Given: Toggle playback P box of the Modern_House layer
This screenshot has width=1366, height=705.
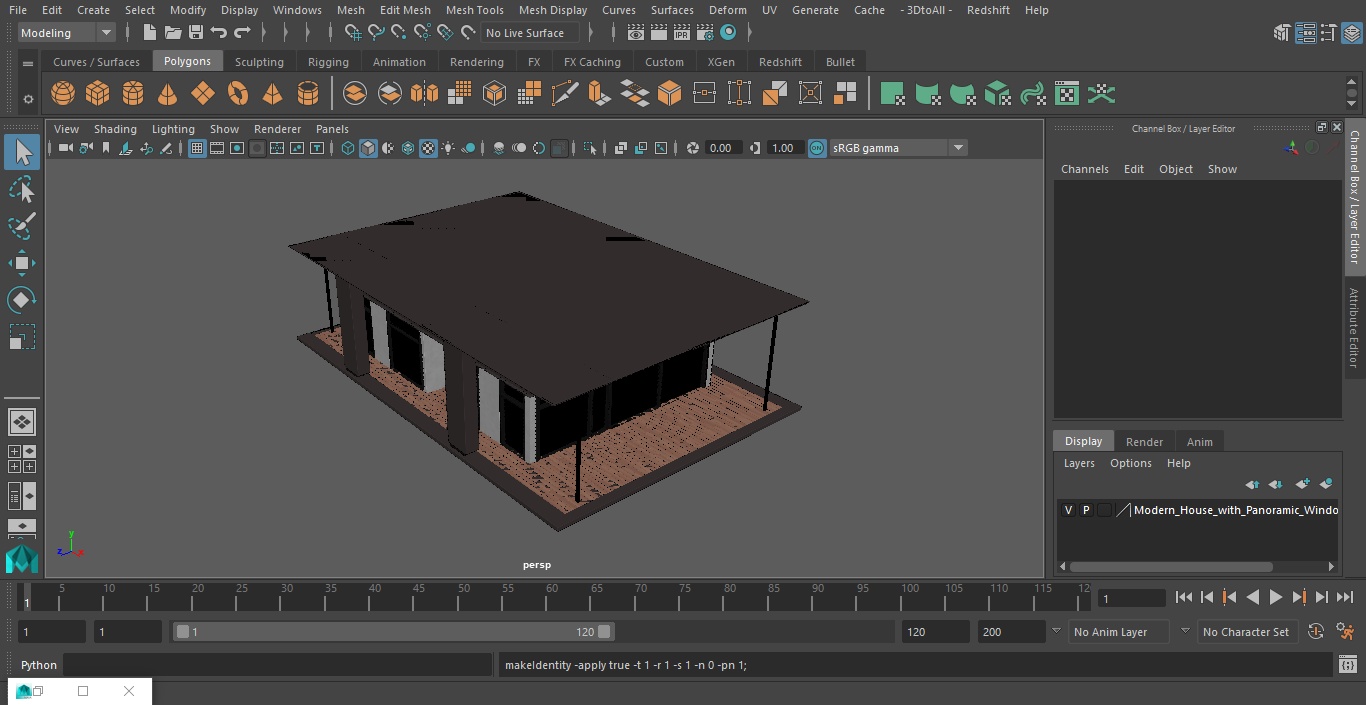Looking at the screenshot, I should [x=1086, y=510].
